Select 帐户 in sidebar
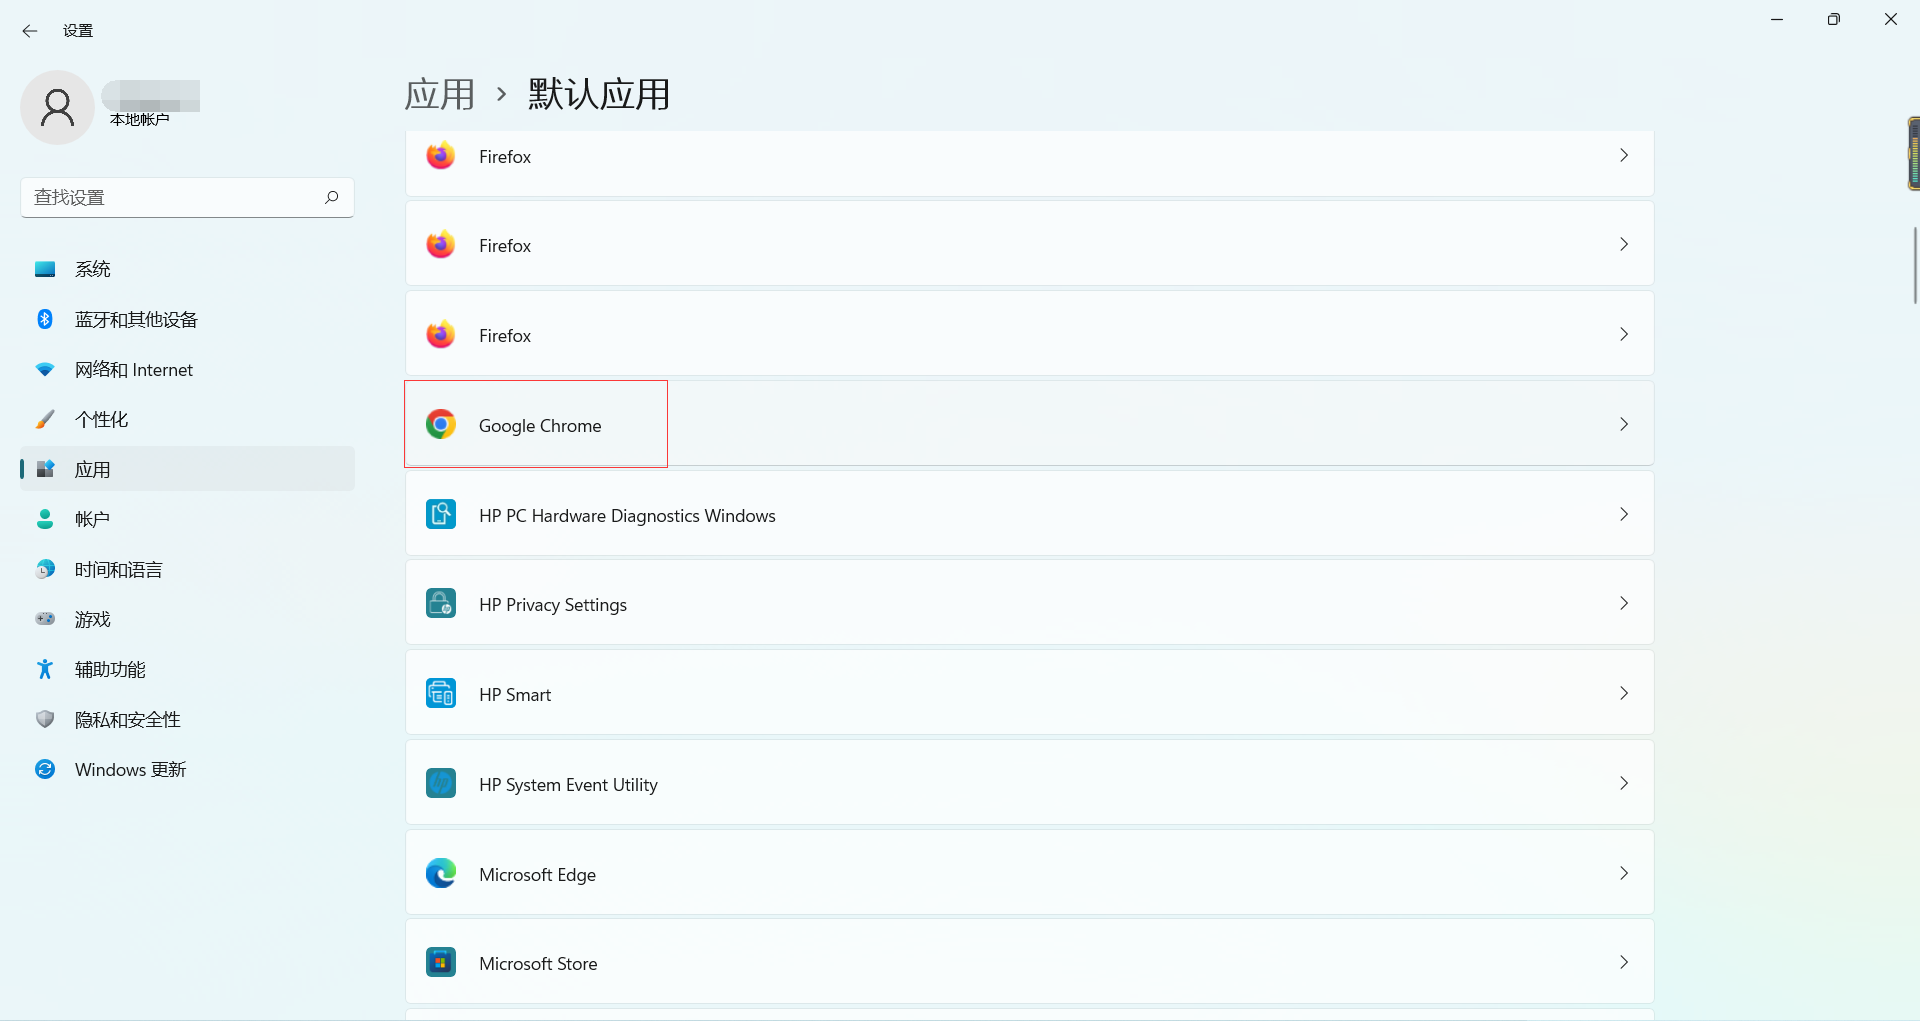1920x1021 pixels. point(187,519)
